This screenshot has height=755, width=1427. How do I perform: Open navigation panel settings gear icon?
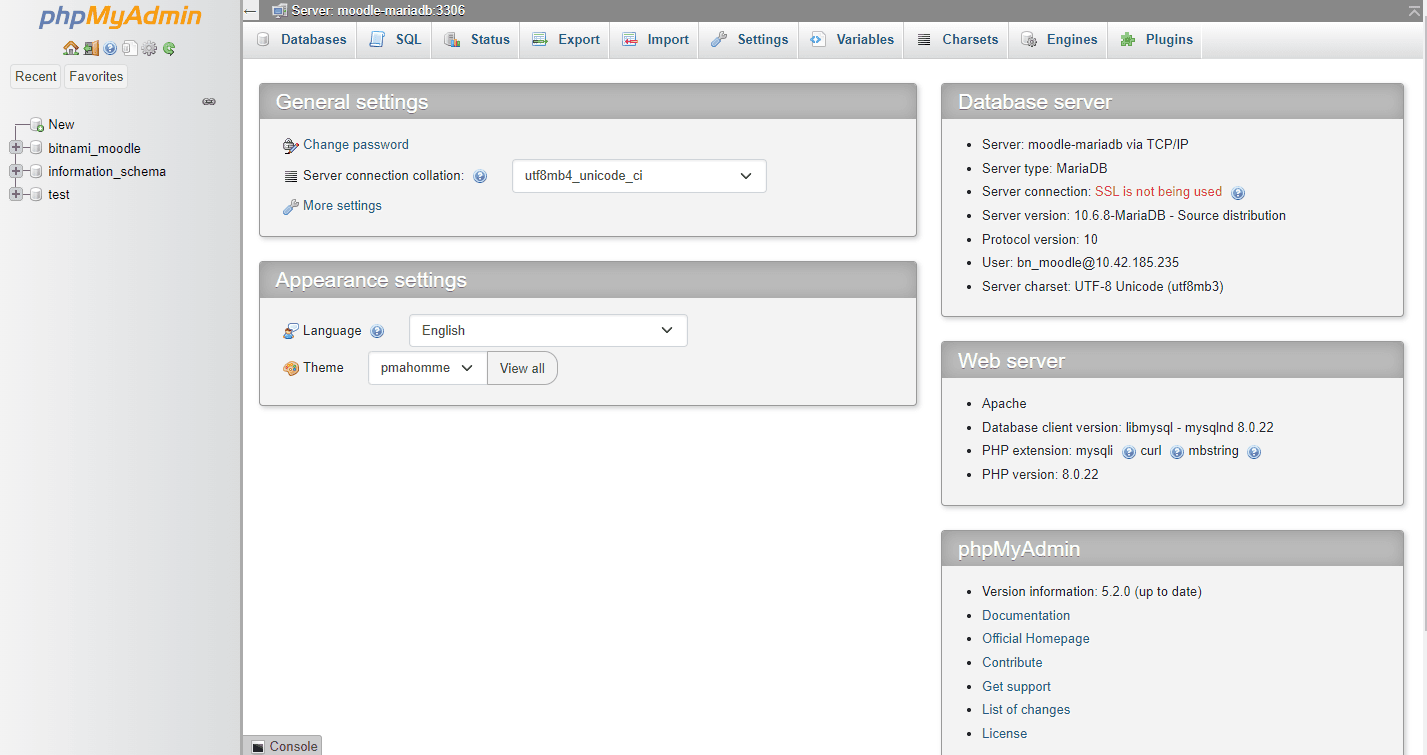click(149, 48)
